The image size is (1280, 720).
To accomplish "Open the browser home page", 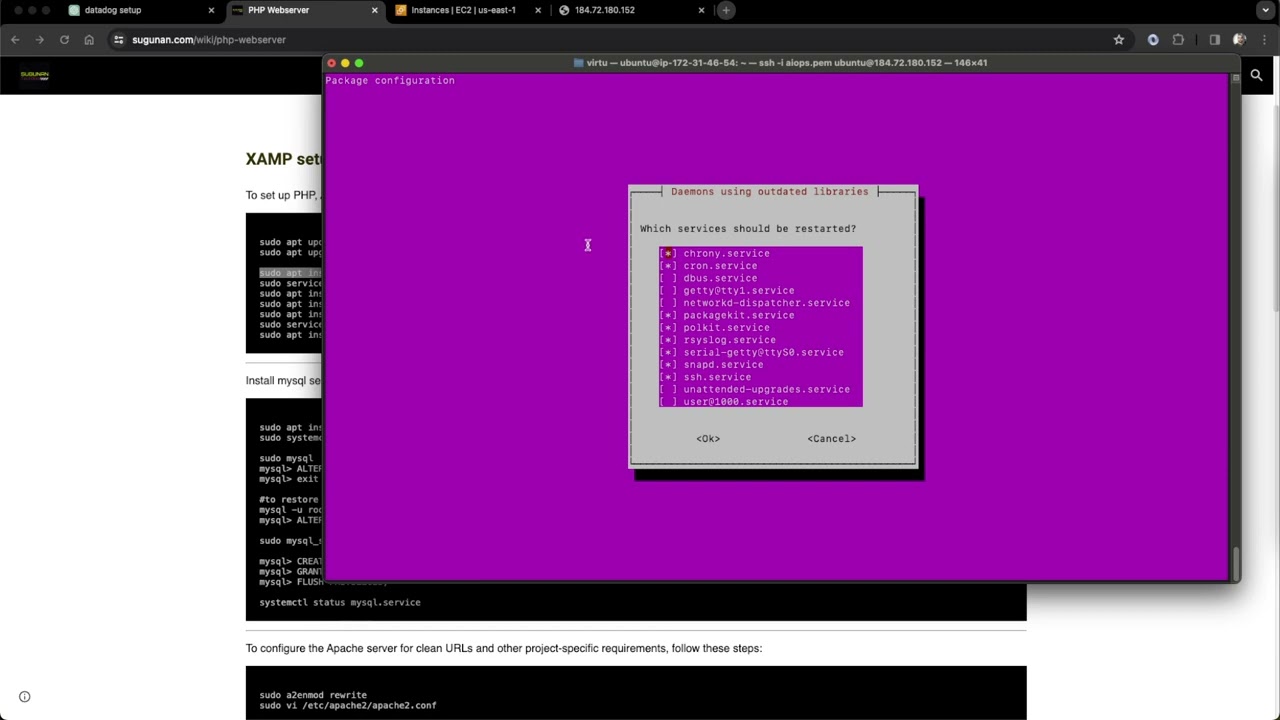I will coord(89,40).
